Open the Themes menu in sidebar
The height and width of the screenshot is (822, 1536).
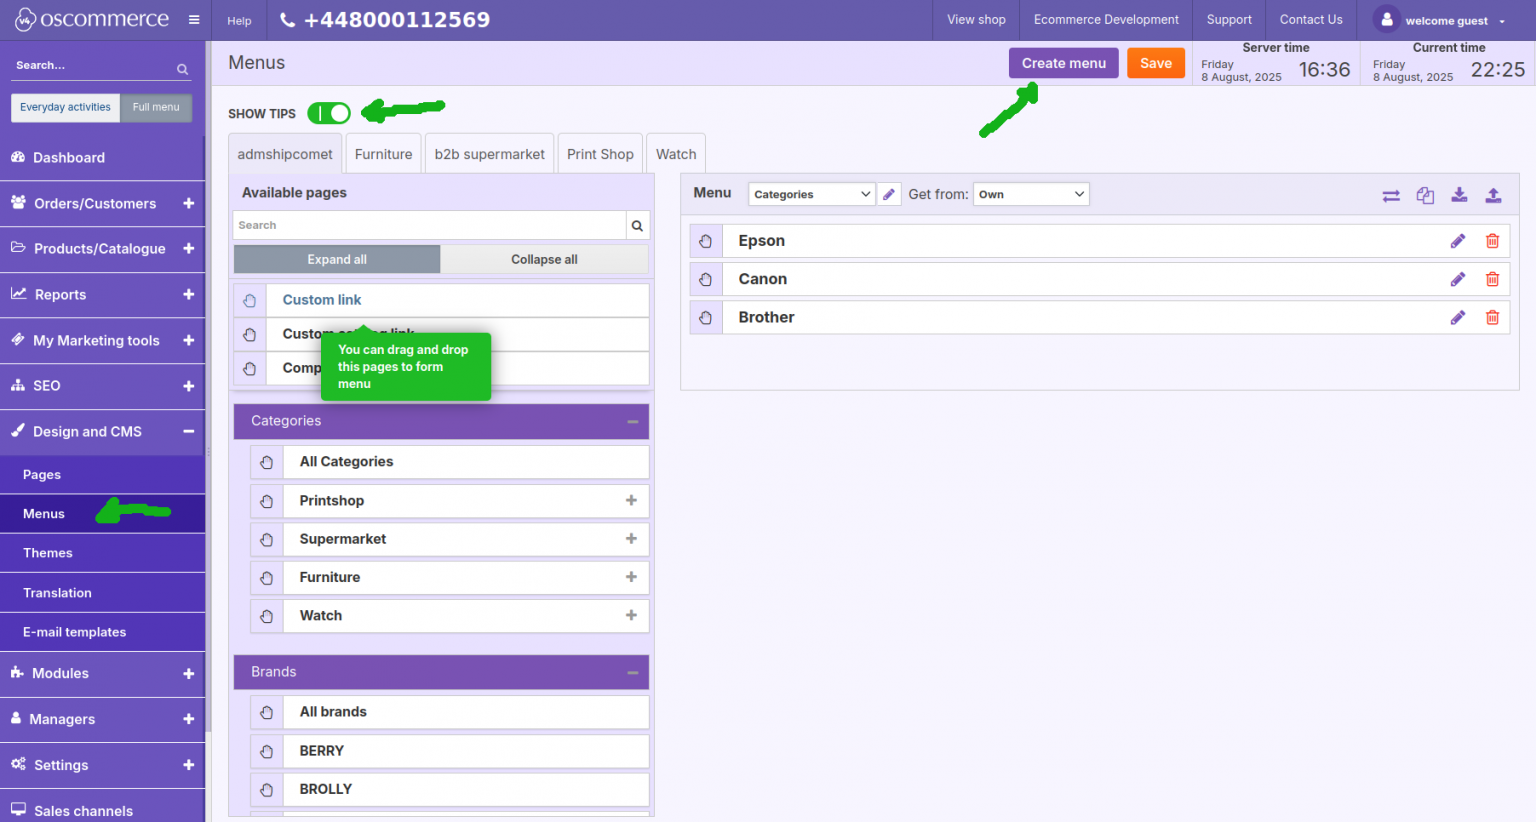point(47,552)
